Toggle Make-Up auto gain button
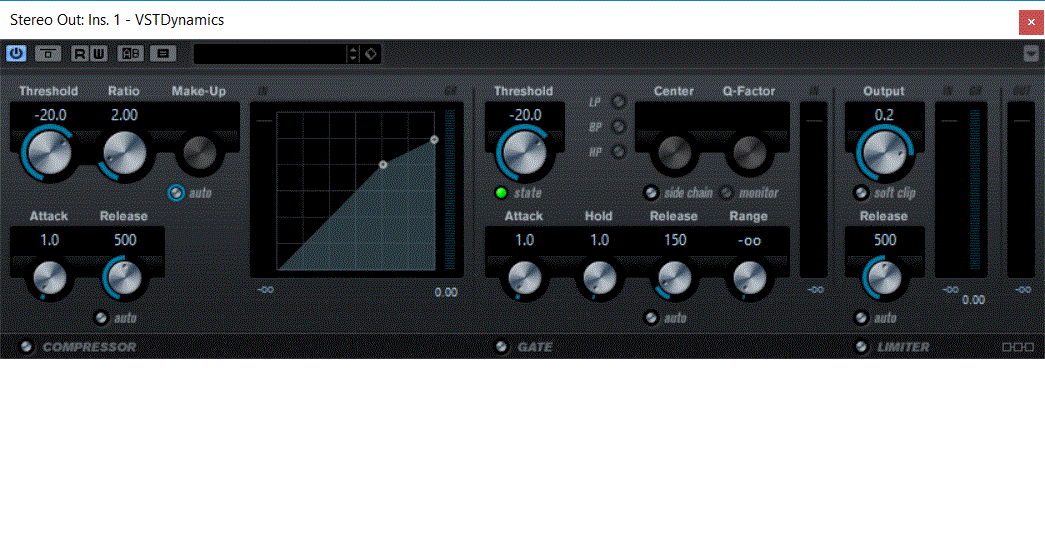 click(x=175, y=193)
